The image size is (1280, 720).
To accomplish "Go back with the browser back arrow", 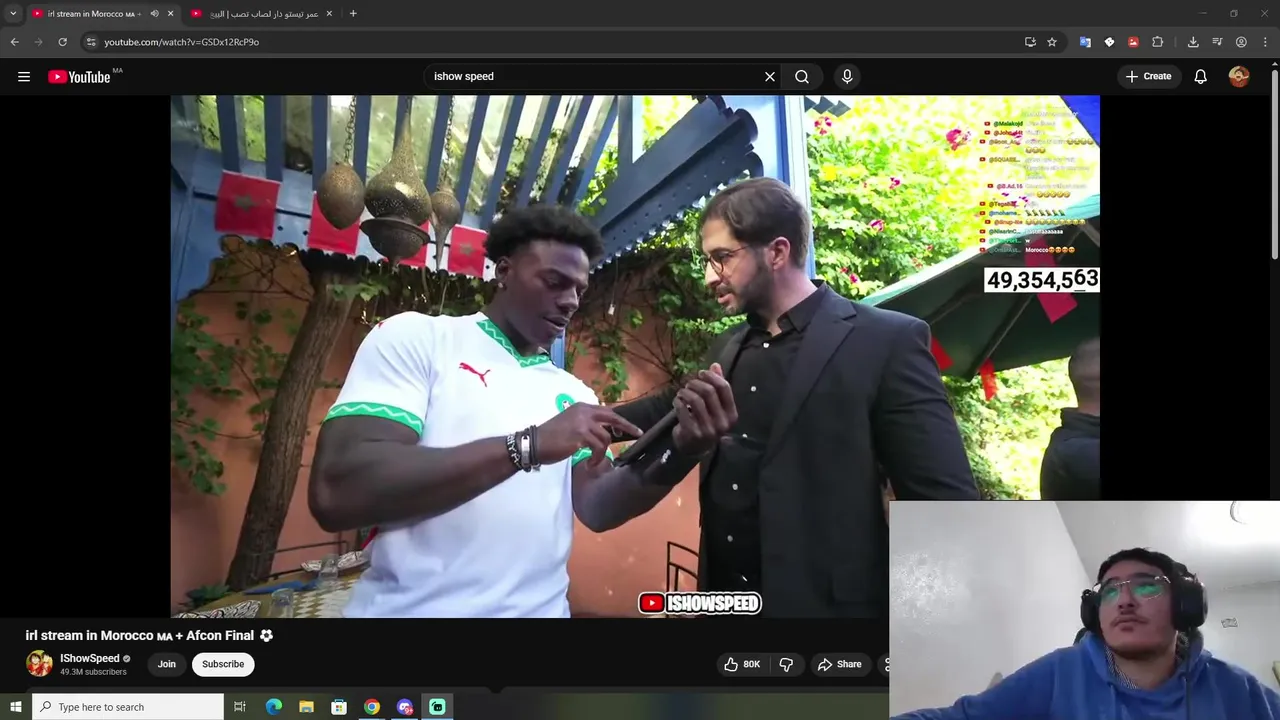I will point(14,42).
